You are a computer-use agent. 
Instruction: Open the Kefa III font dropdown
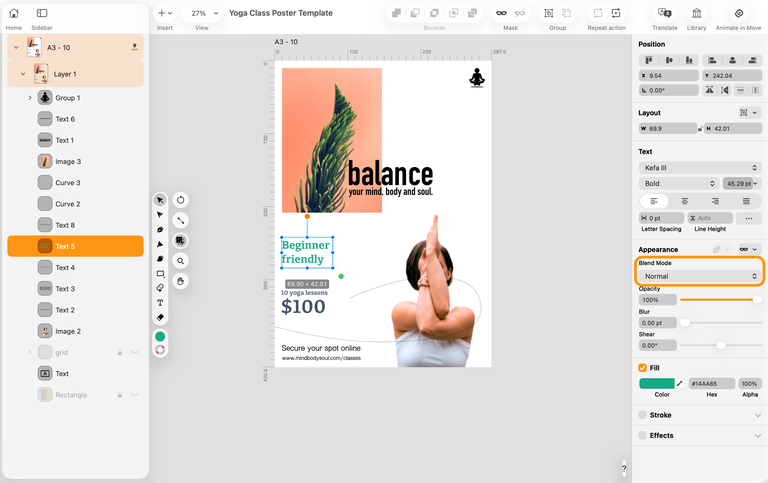click(x=700, y=168)
